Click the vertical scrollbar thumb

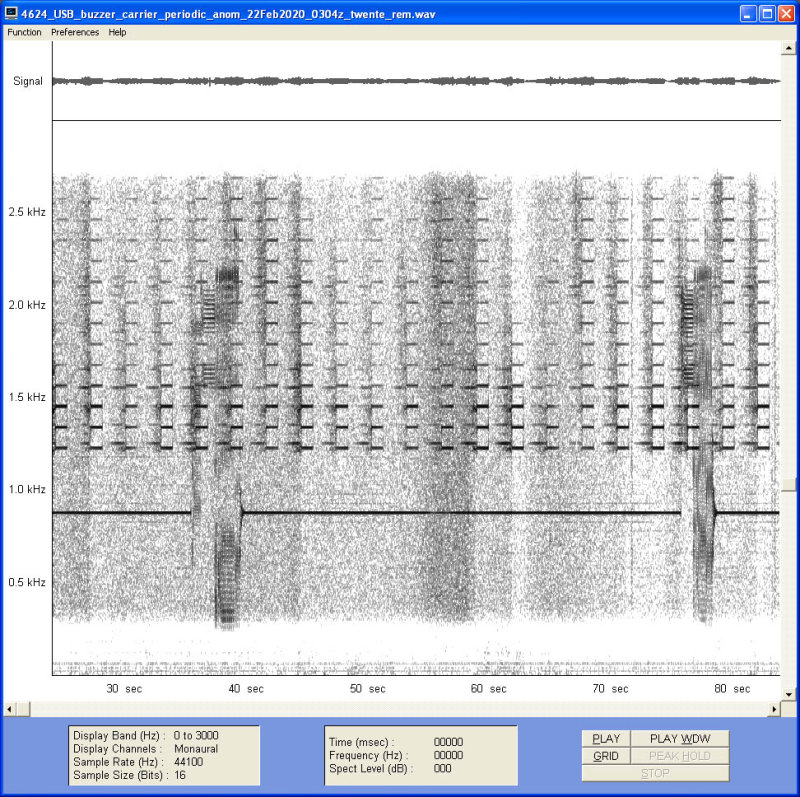pos(789,485)
